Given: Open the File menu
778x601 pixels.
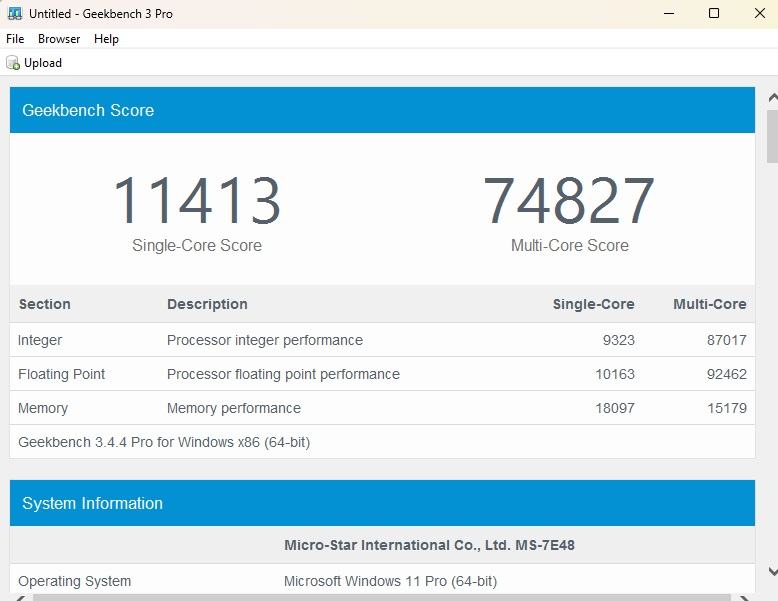Looking at the screenshot, I should 15,39.
